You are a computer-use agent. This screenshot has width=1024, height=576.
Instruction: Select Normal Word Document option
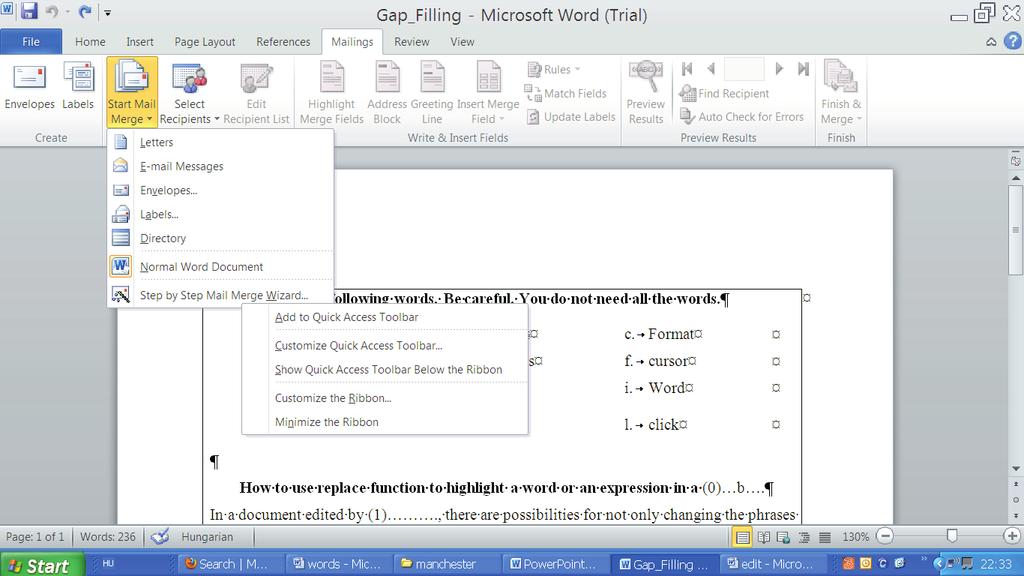221,266
